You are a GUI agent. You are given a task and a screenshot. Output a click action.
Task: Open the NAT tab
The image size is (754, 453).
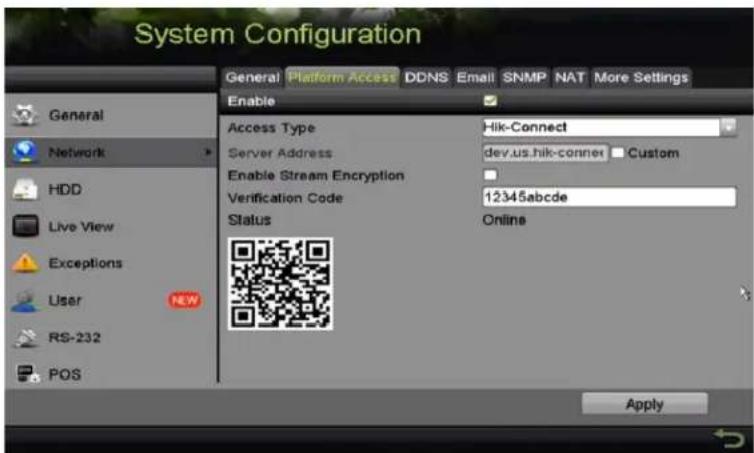point(570,77)
